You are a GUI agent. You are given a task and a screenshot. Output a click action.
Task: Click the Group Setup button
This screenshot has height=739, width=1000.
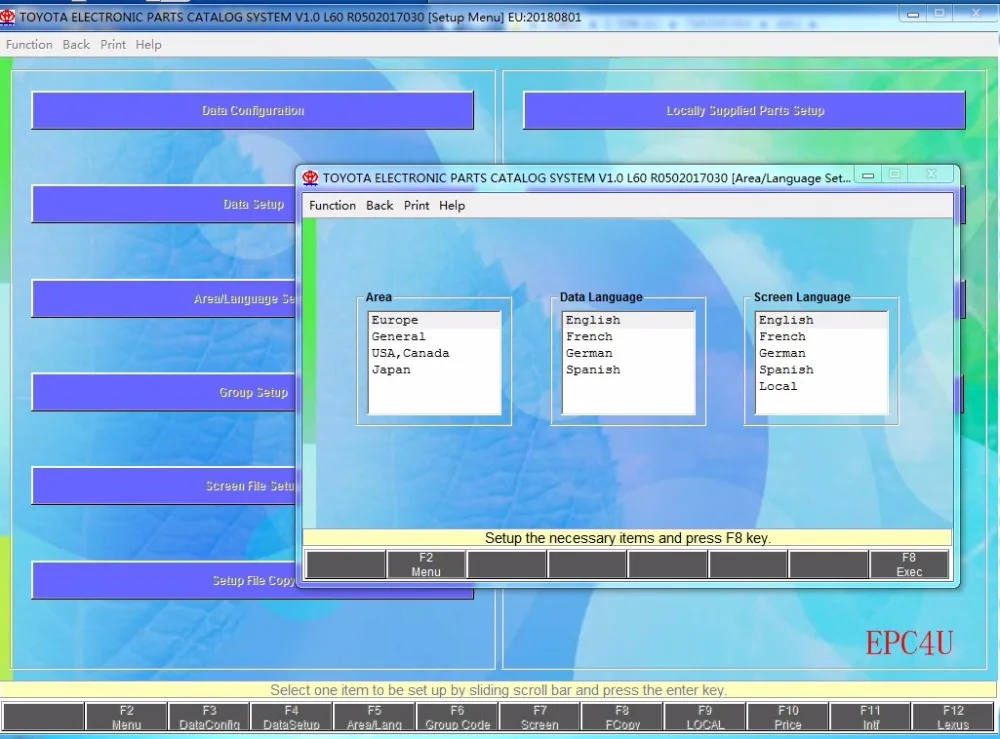164,392
